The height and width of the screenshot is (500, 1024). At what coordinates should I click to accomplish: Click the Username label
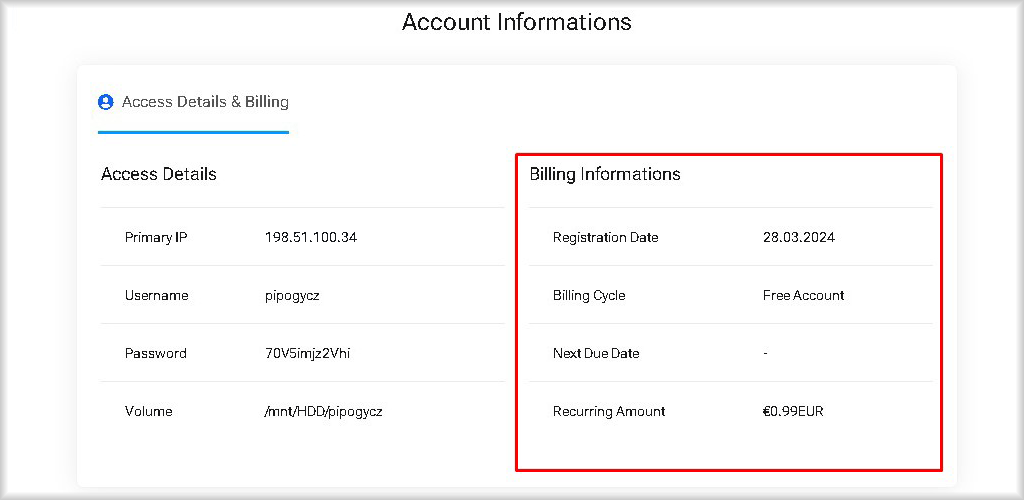[156, 296]
